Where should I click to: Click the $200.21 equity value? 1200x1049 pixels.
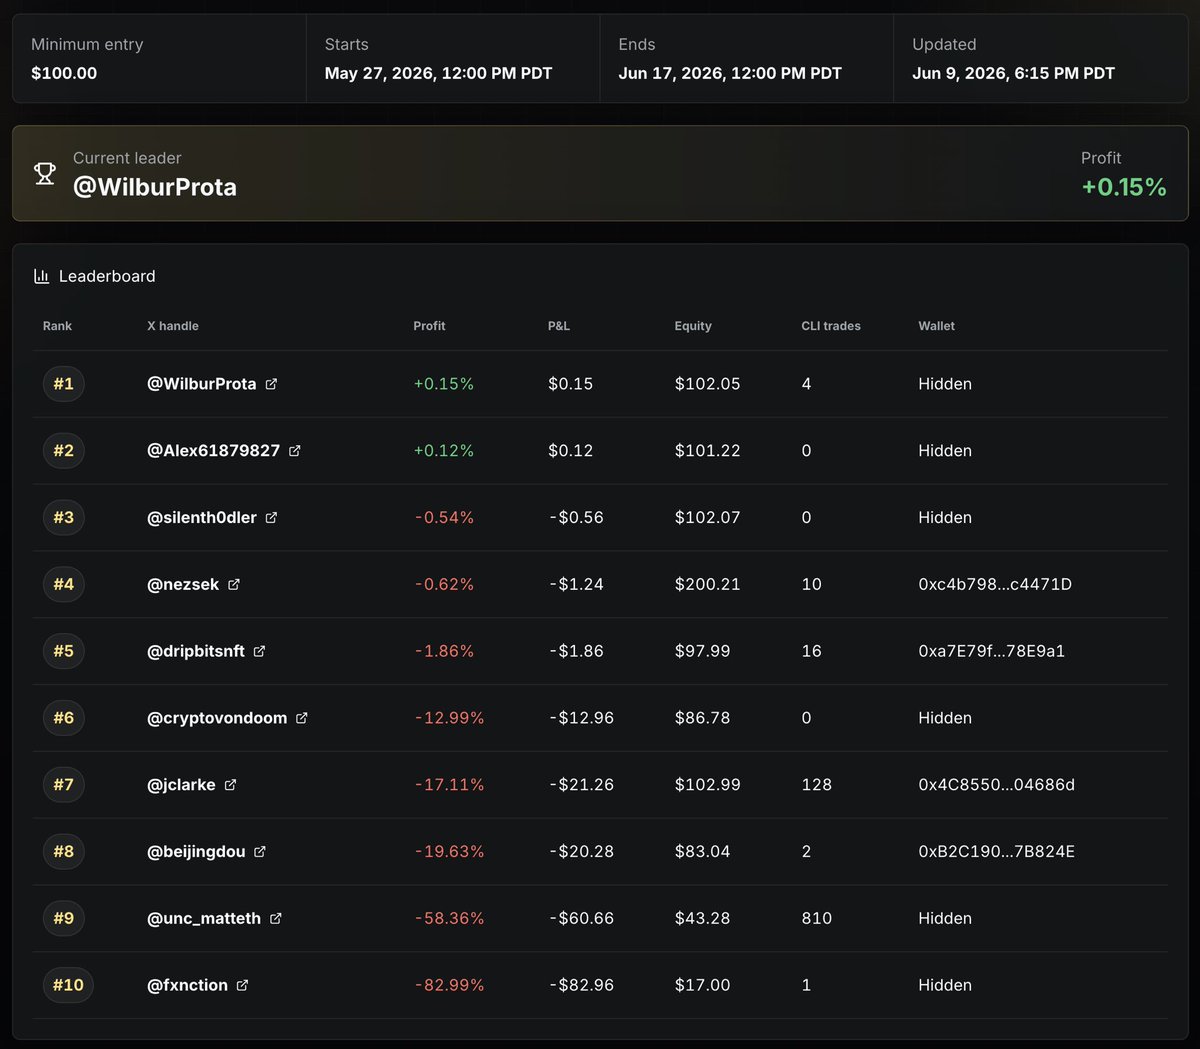point(708,585)
